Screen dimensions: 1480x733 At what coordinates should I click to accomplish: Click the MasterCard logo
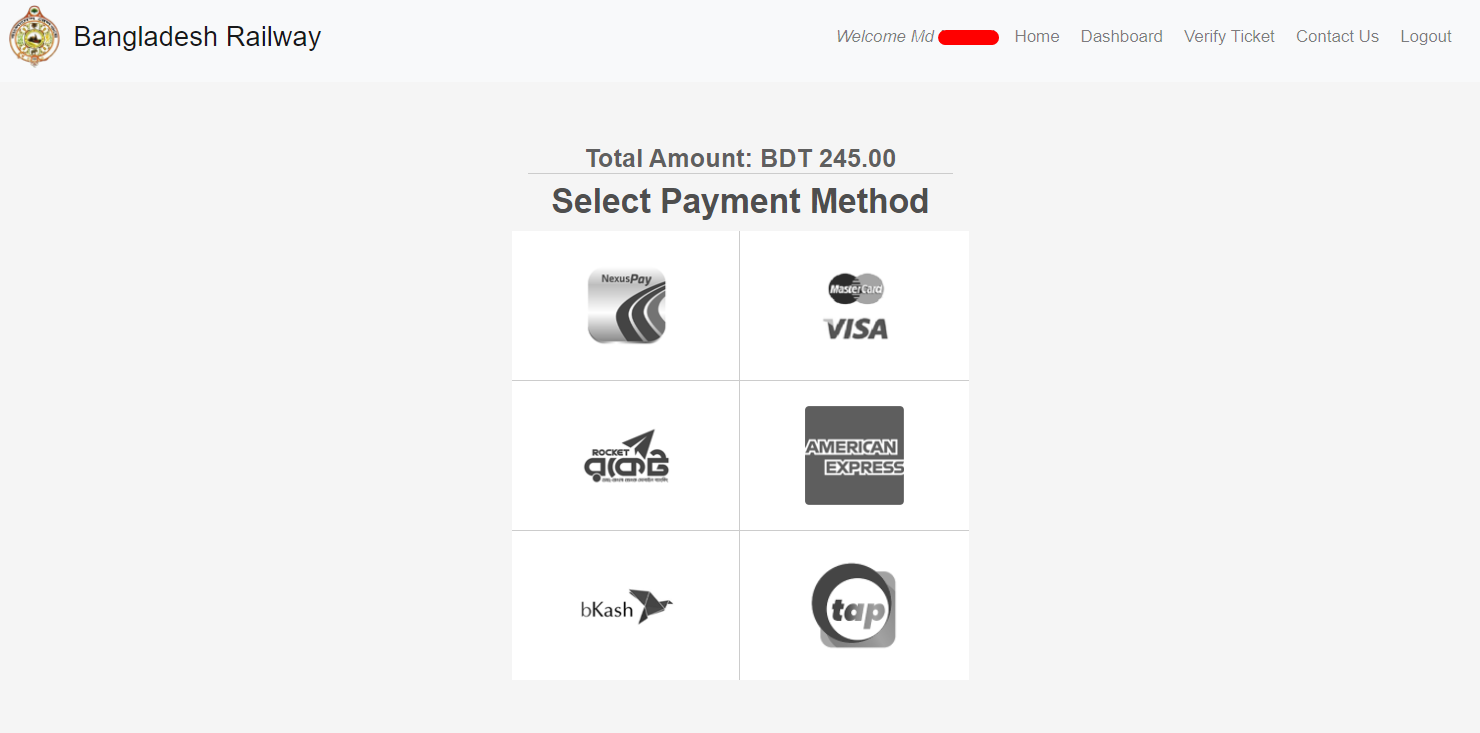[856, 289]
